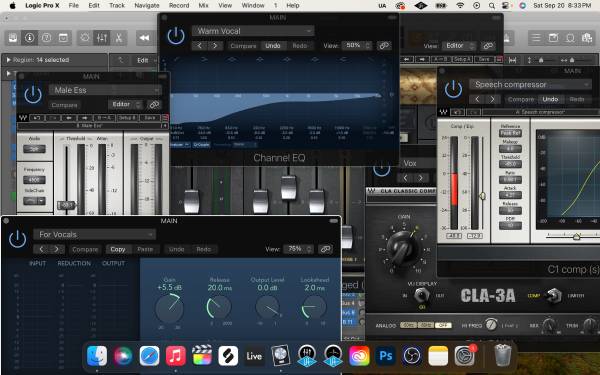
Task: Select previous preset arrow in Speech compressor
Action: point(477,99)
